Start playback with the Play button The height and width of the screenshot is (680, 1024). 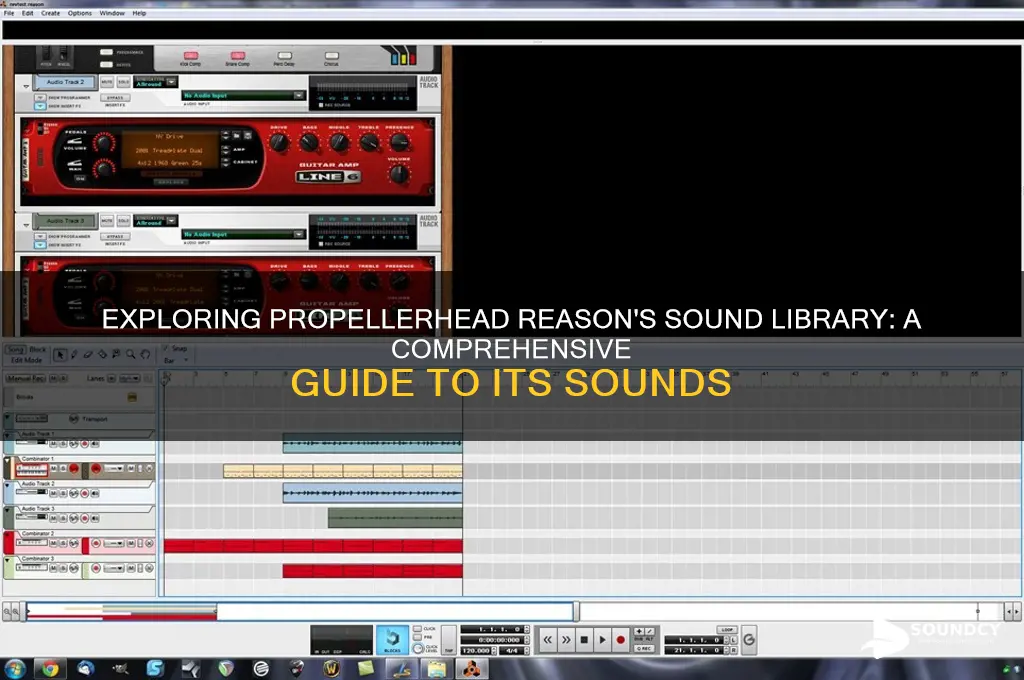[602, 640]
